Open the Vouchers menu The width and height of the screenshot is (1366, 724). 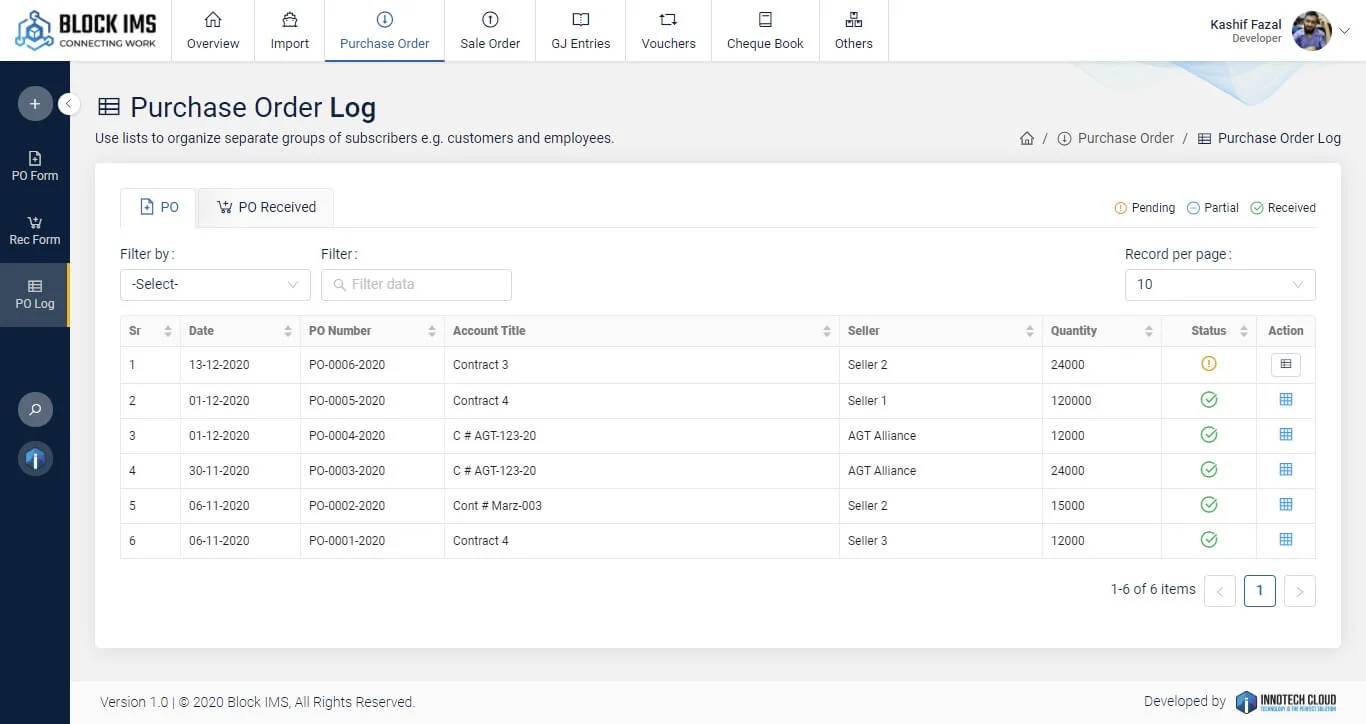pyautogui.click(x=668, y=31)
